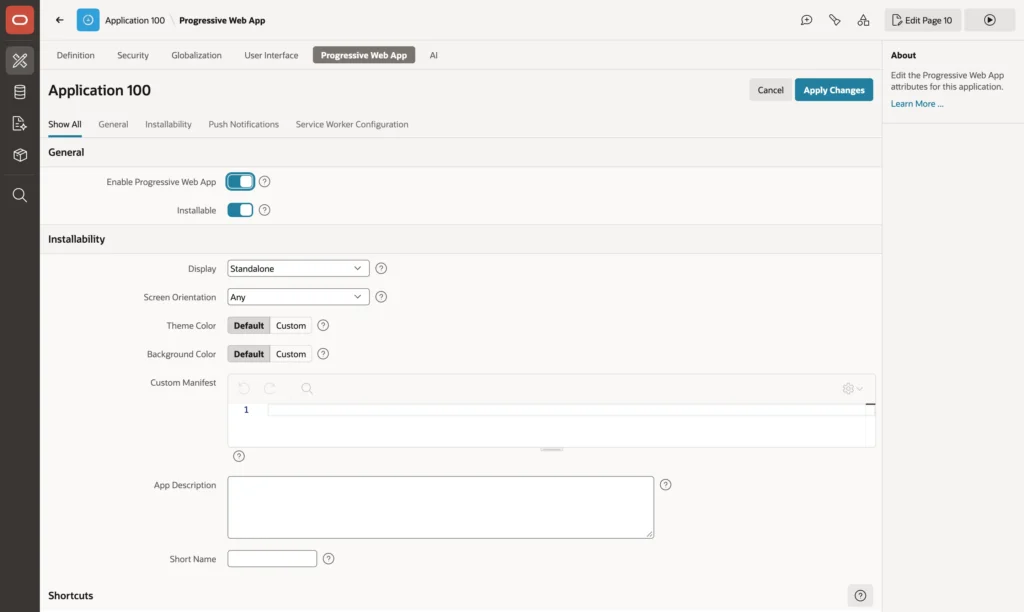This screenshot has width=1024, height=612.
Task: Follow the Learn More link
Action: [x=917, y=104]
